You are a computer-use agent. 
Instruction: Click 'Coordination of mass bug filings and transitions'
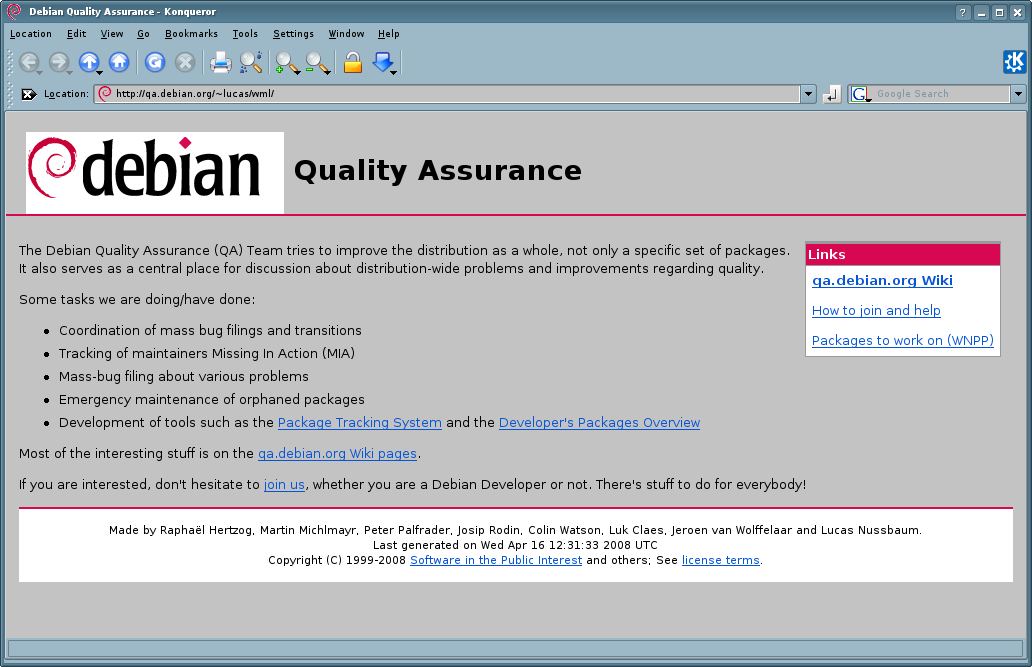pyautogui.click(x=210, y=331)
